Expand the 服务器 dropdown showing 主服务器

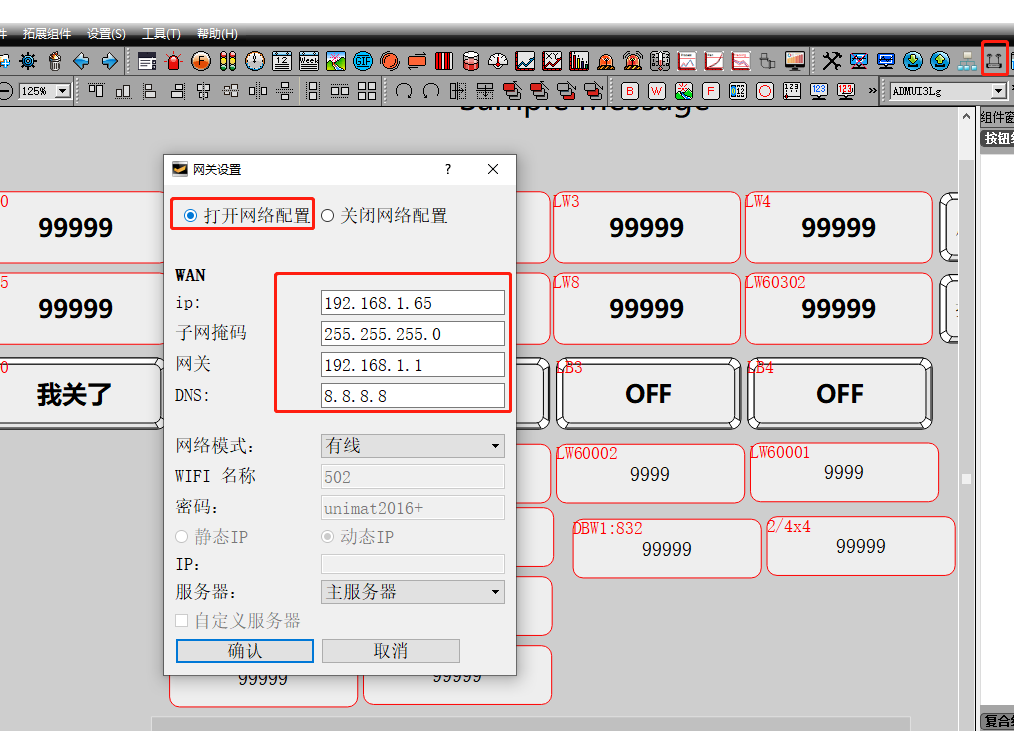(x=412, y=592)
